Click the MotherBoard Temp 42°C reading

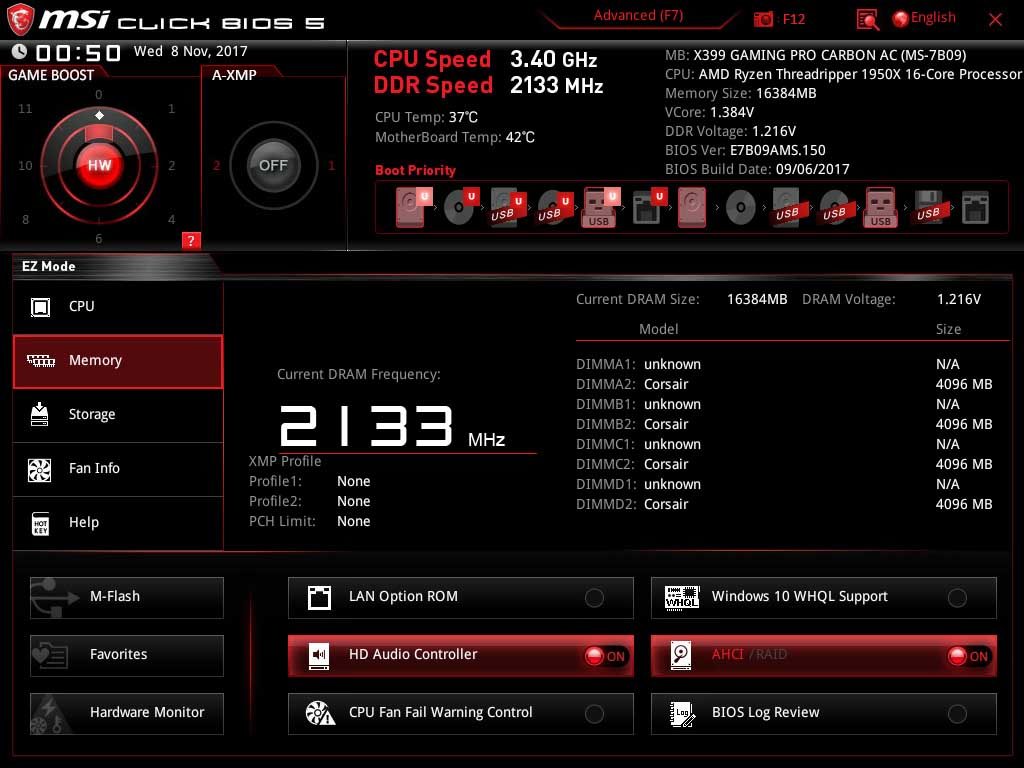[455, 137]
